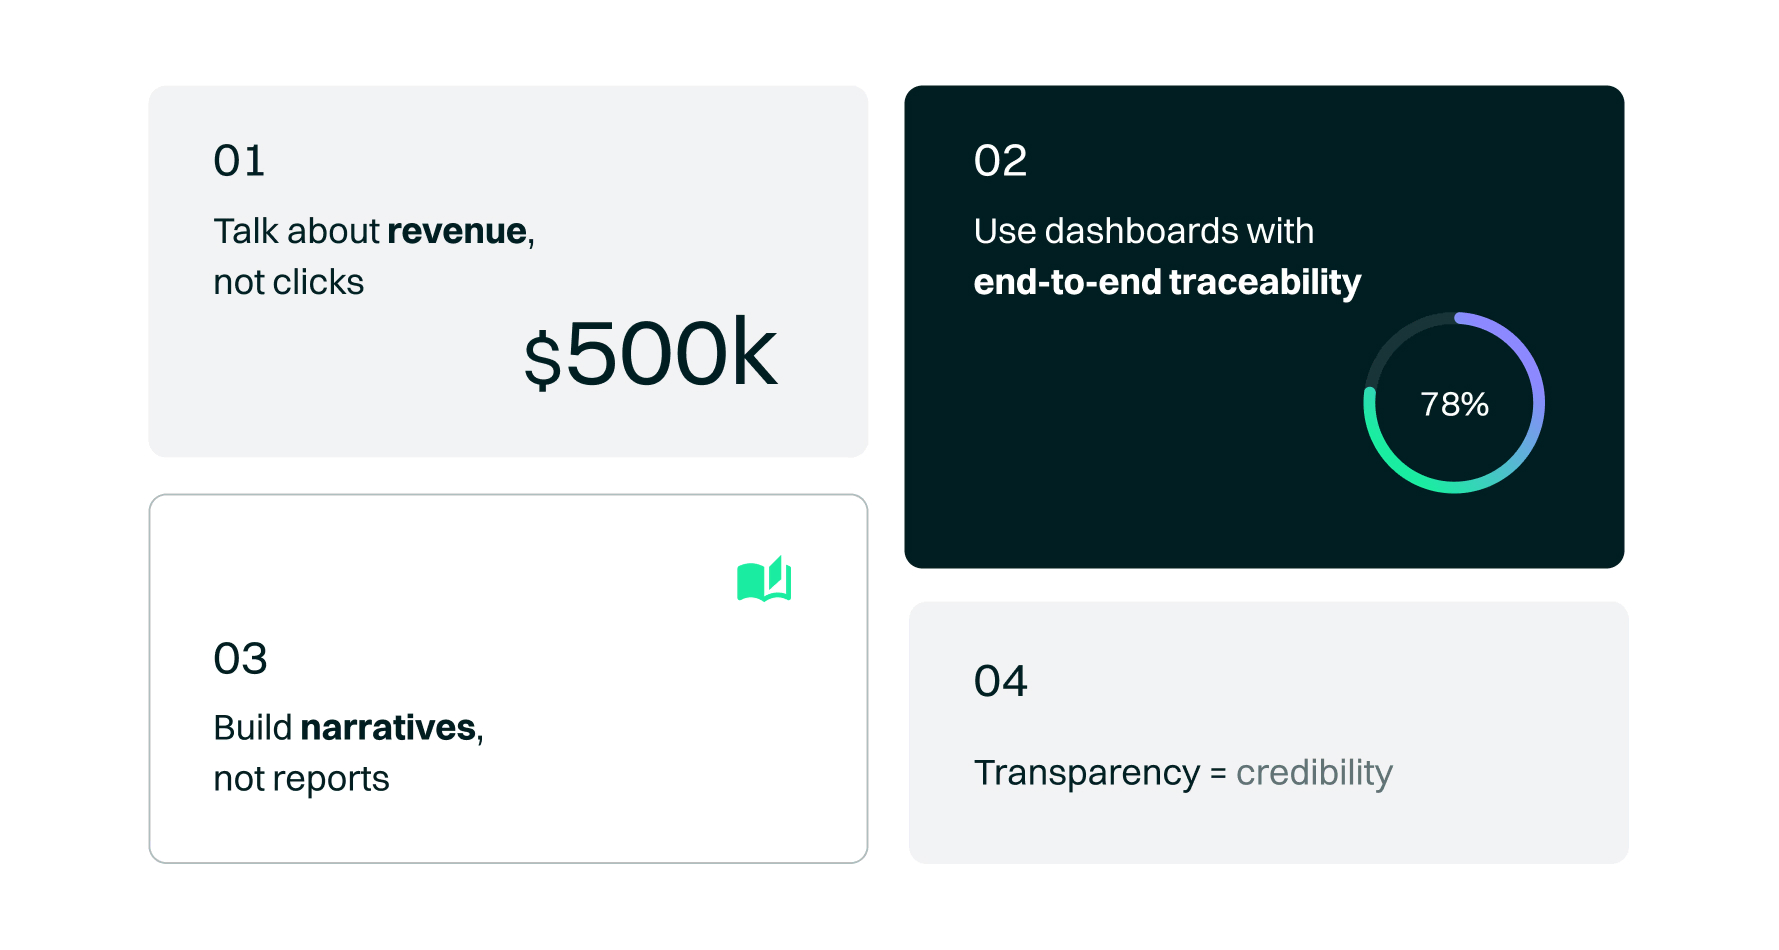The width and height of the screenshot is (1779, 950).
Task: Select the 01 card number
Action: point(239,161)
